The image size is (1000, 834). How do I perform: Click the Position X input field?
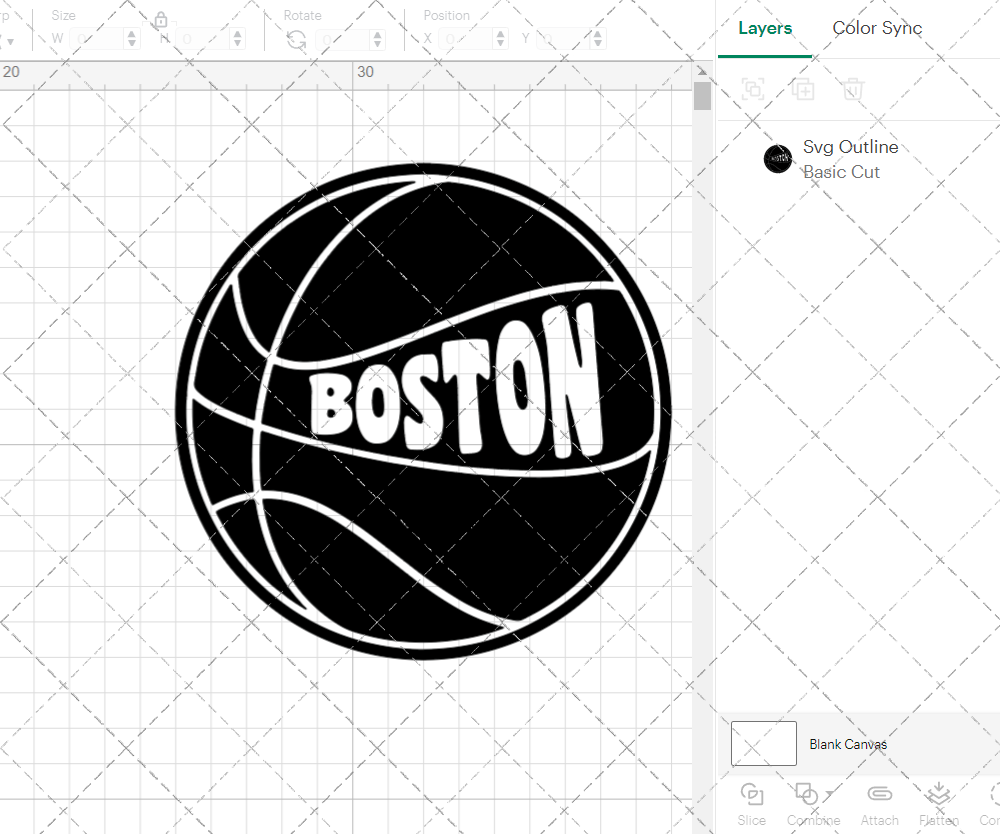tap(467, 39)
